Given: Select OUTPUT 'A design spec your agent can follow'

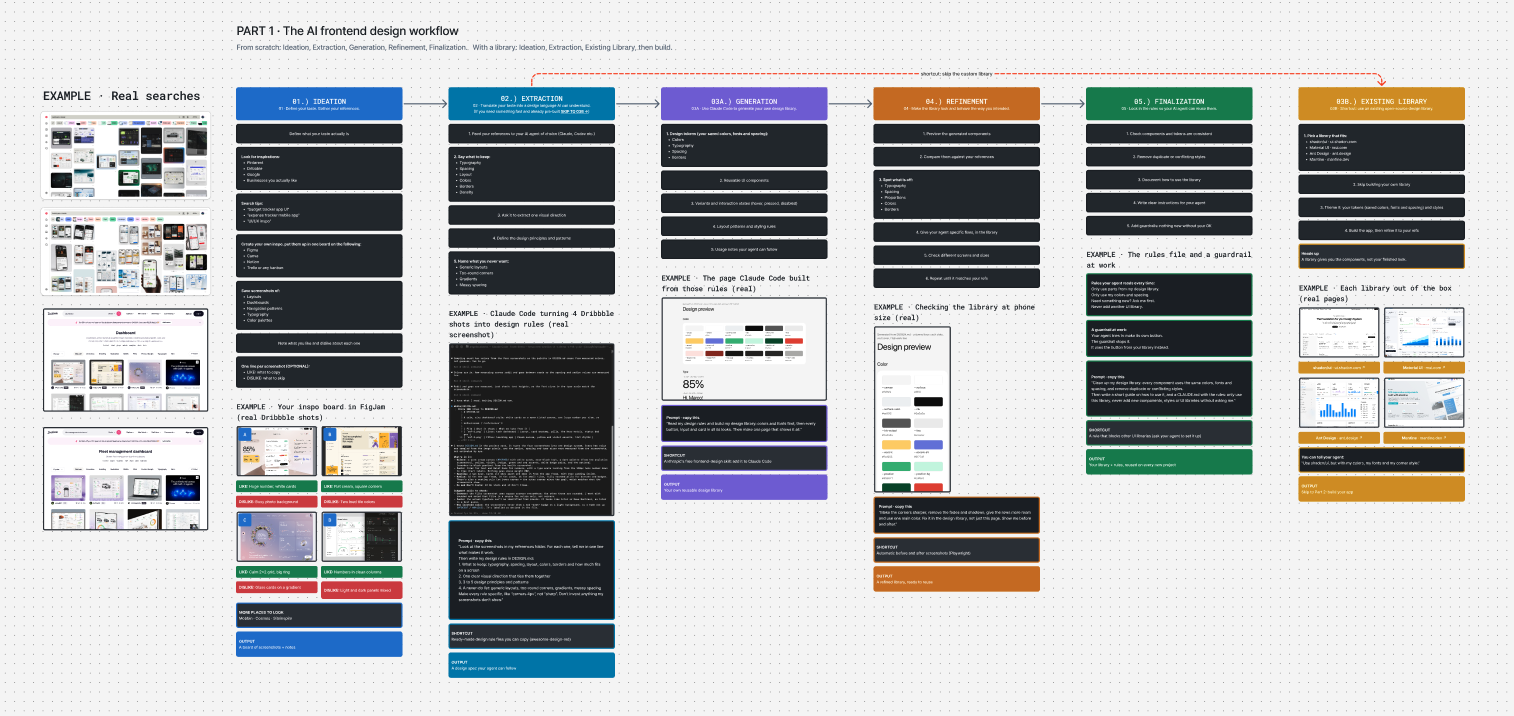Looking at the screenshot, I should point(531,665).
